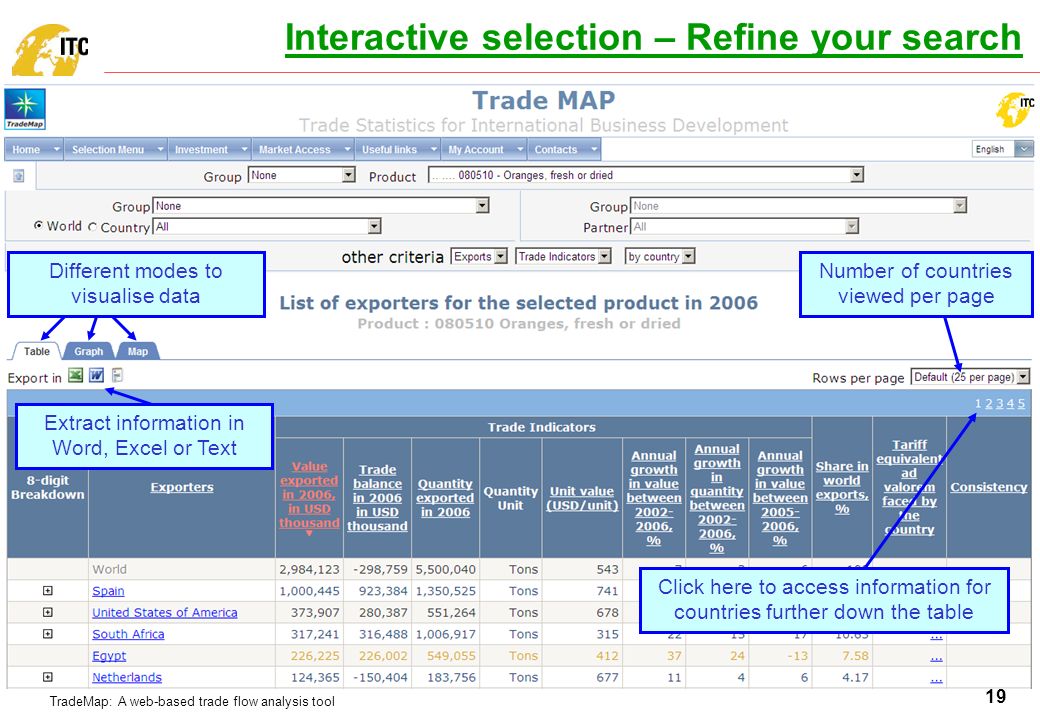Image resolution: width=1040 pixels, height=720 pixels.
Task: Open the Netherlands exporter link
Action: tap(127, 677)
